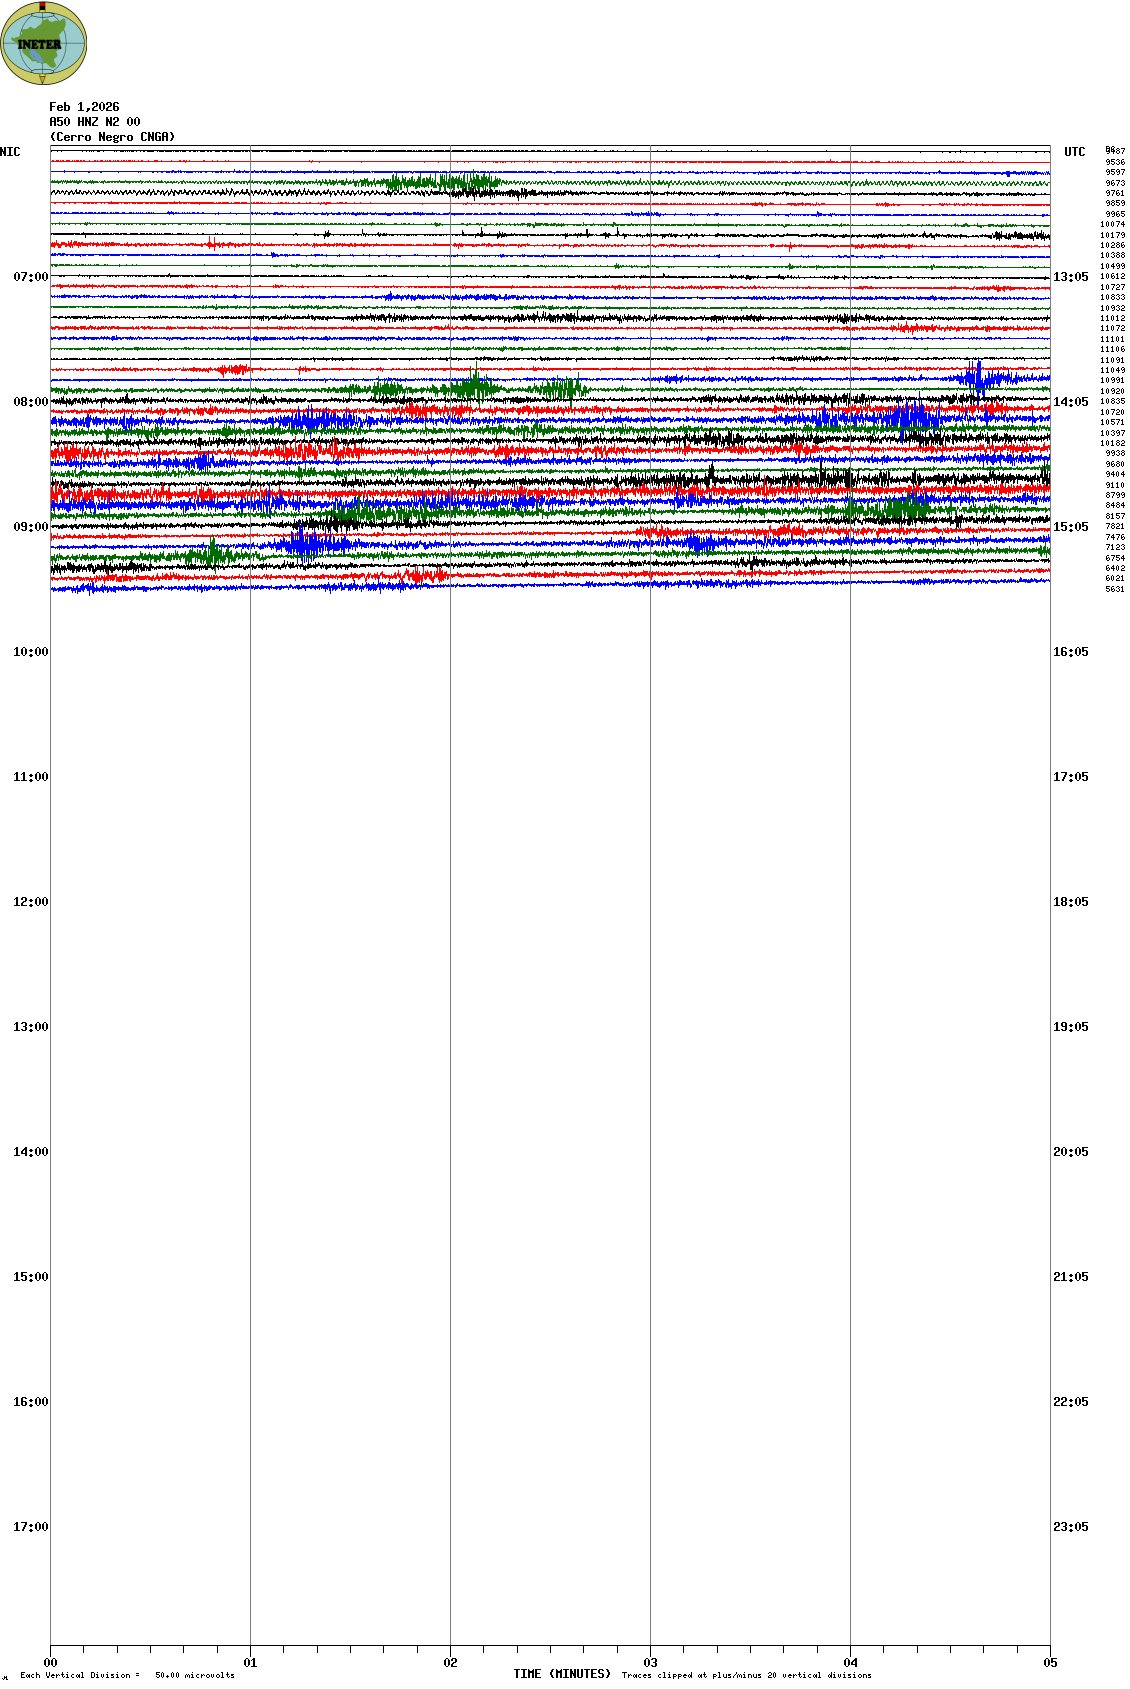
Task: Select the 13:05 UTC time label
Action: pyautogui.click(x=1070, y=277)
